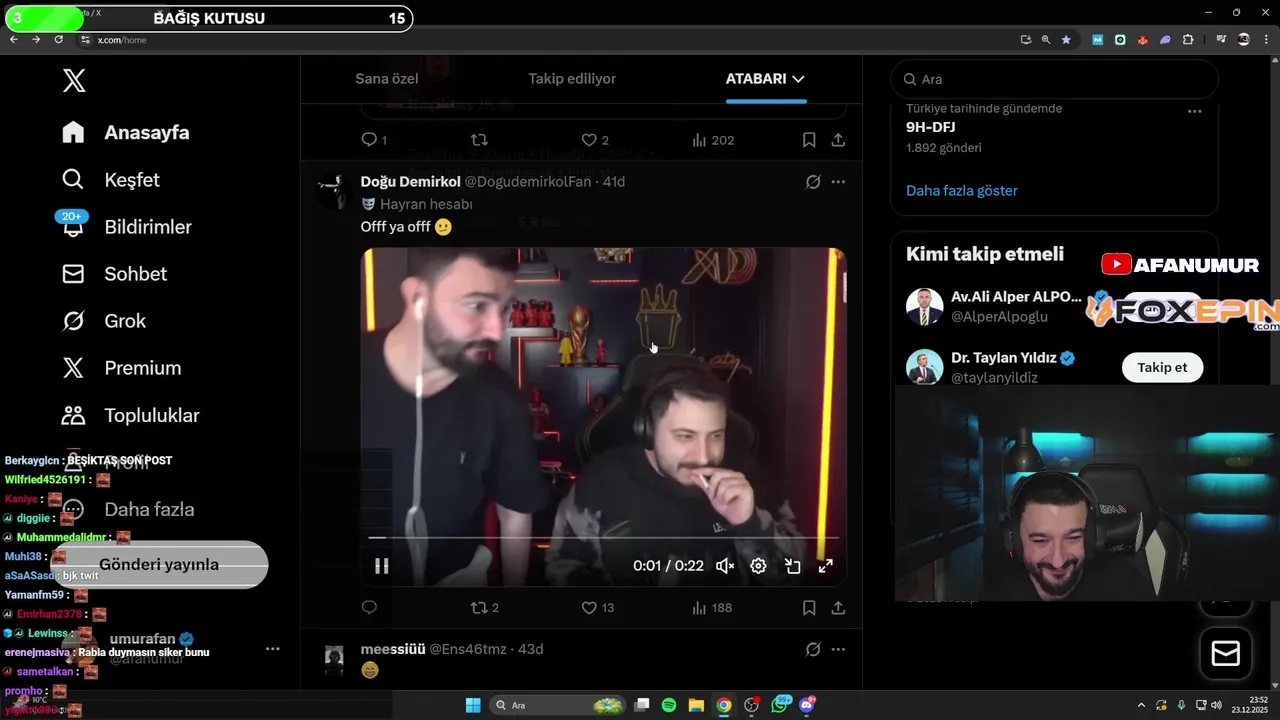1280x720 pixels.
Task: View analytics showing 202 views
Action: click(x=713, y=140)
